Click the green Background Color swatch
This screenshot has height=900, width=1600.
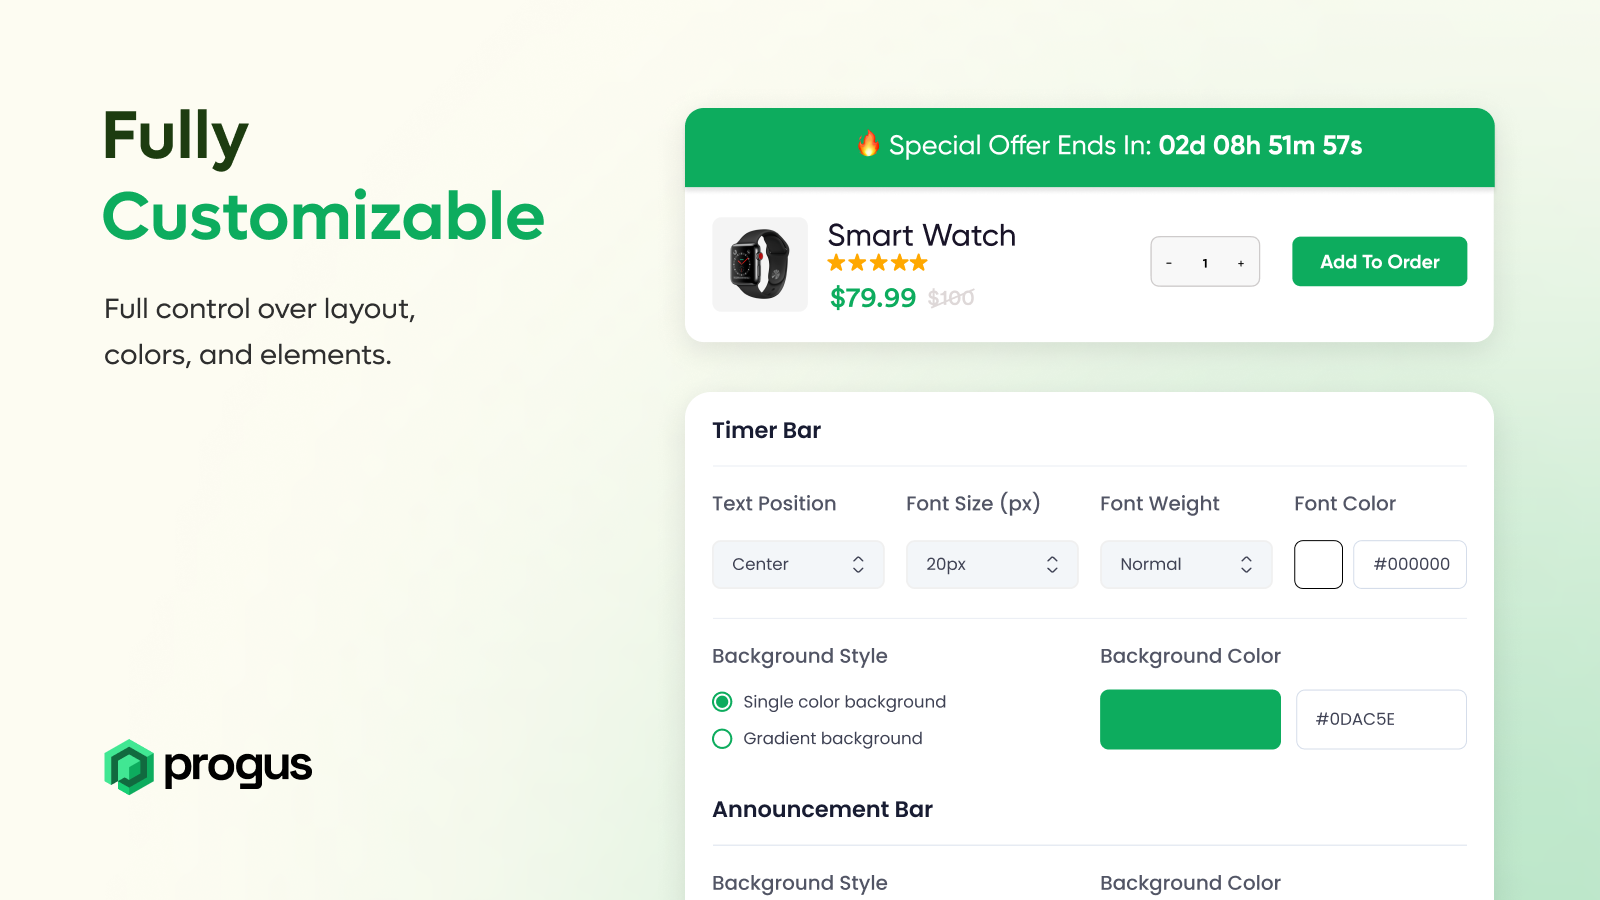click(x=1190, y=719)
